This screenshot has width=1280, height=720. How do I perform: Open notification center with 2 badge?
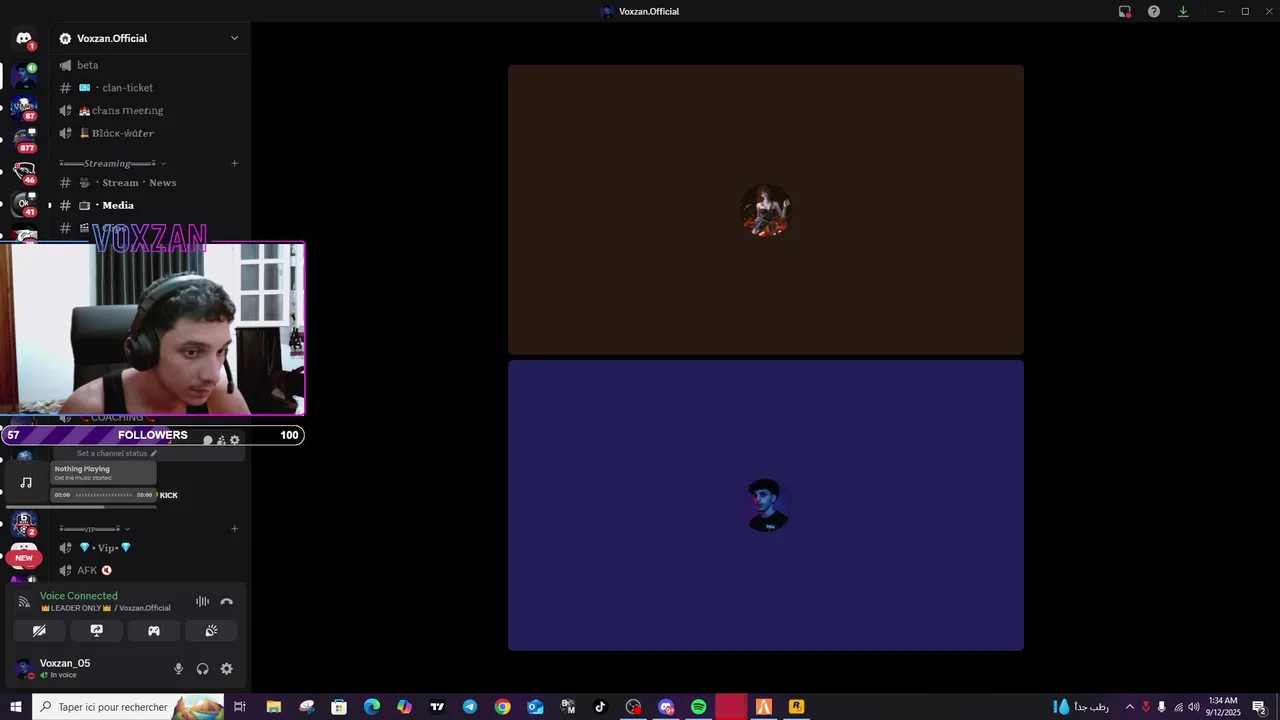[1260, 707]
